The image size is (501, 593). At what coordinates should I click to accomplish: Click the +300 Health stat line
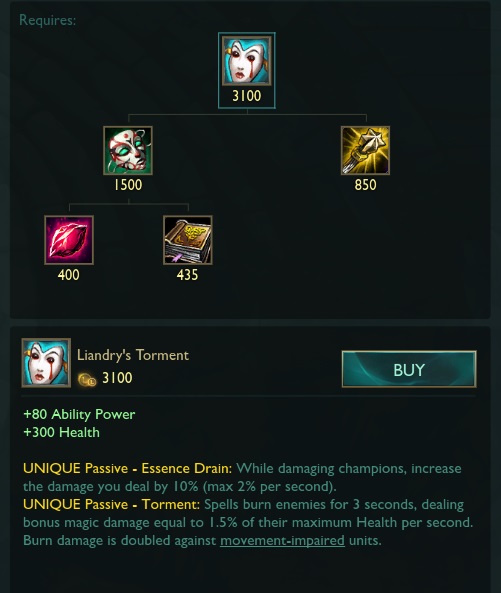pos(61,432)
